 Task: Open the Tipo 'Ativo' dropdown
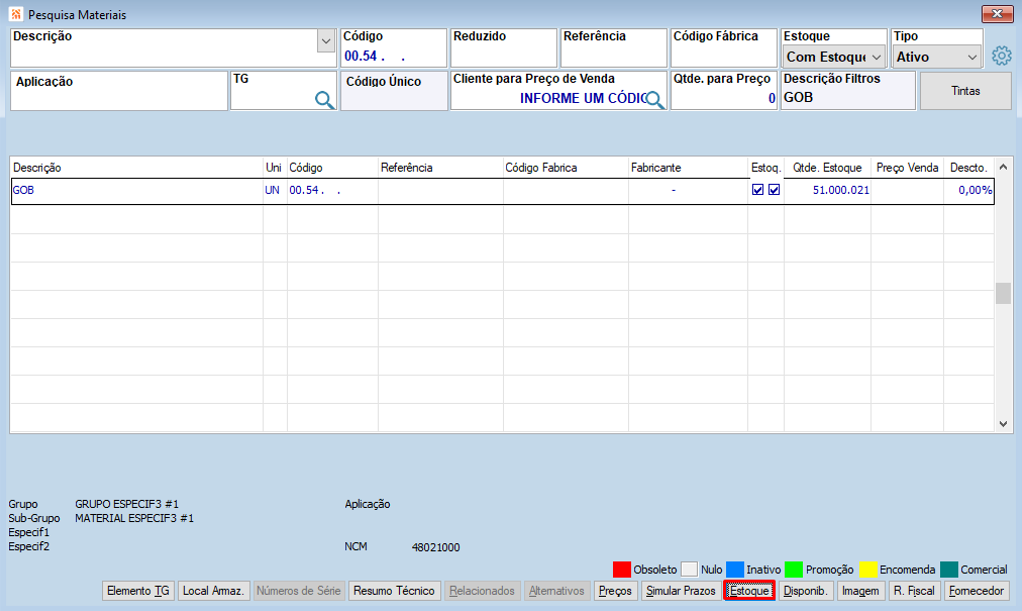(x=937, y=57)
